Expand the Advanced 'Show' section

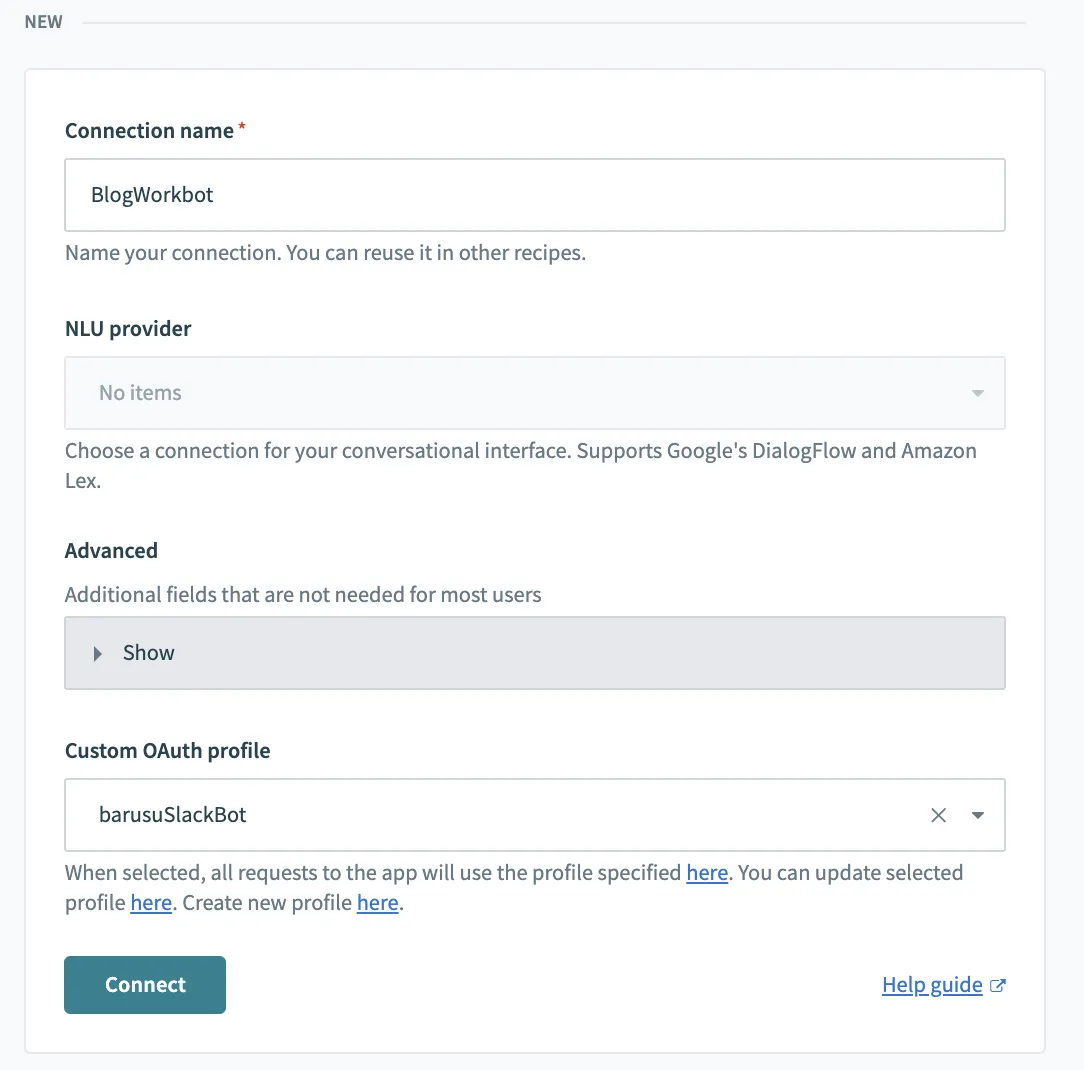pyautogui.click(x=534, y=653)
